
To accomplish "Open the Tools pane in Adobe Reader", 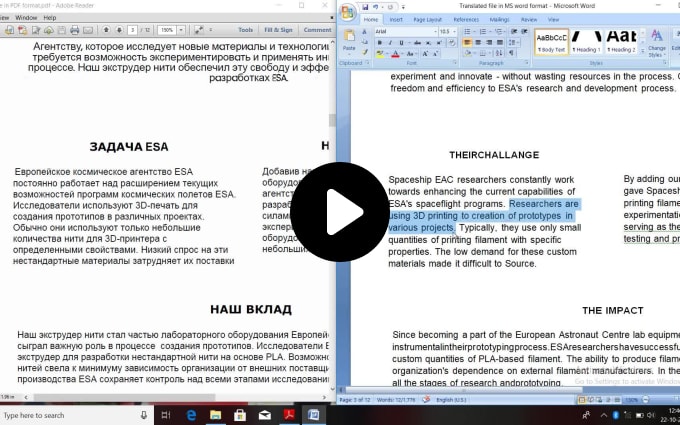I will pyautogui.click(x=245, y=30).
